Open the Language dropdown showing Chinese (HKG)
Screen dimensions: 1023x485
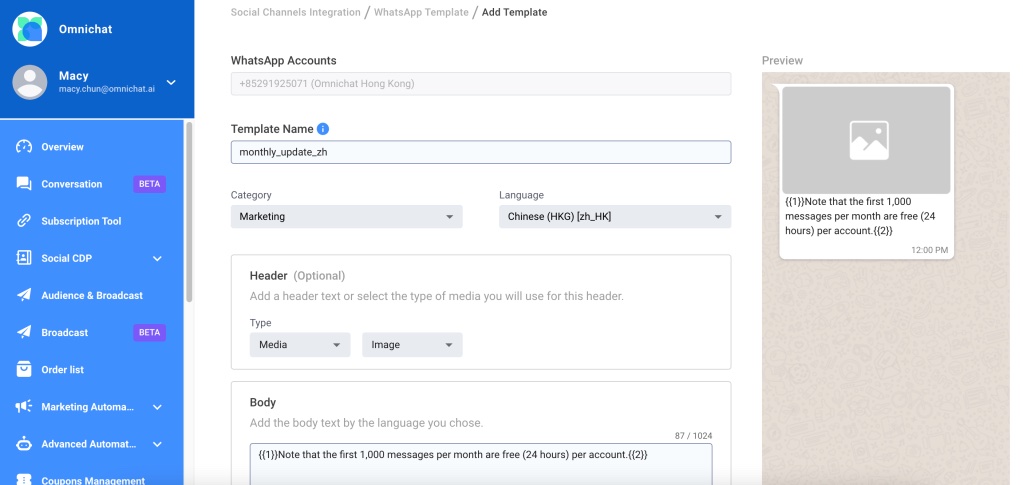[614, 216]
